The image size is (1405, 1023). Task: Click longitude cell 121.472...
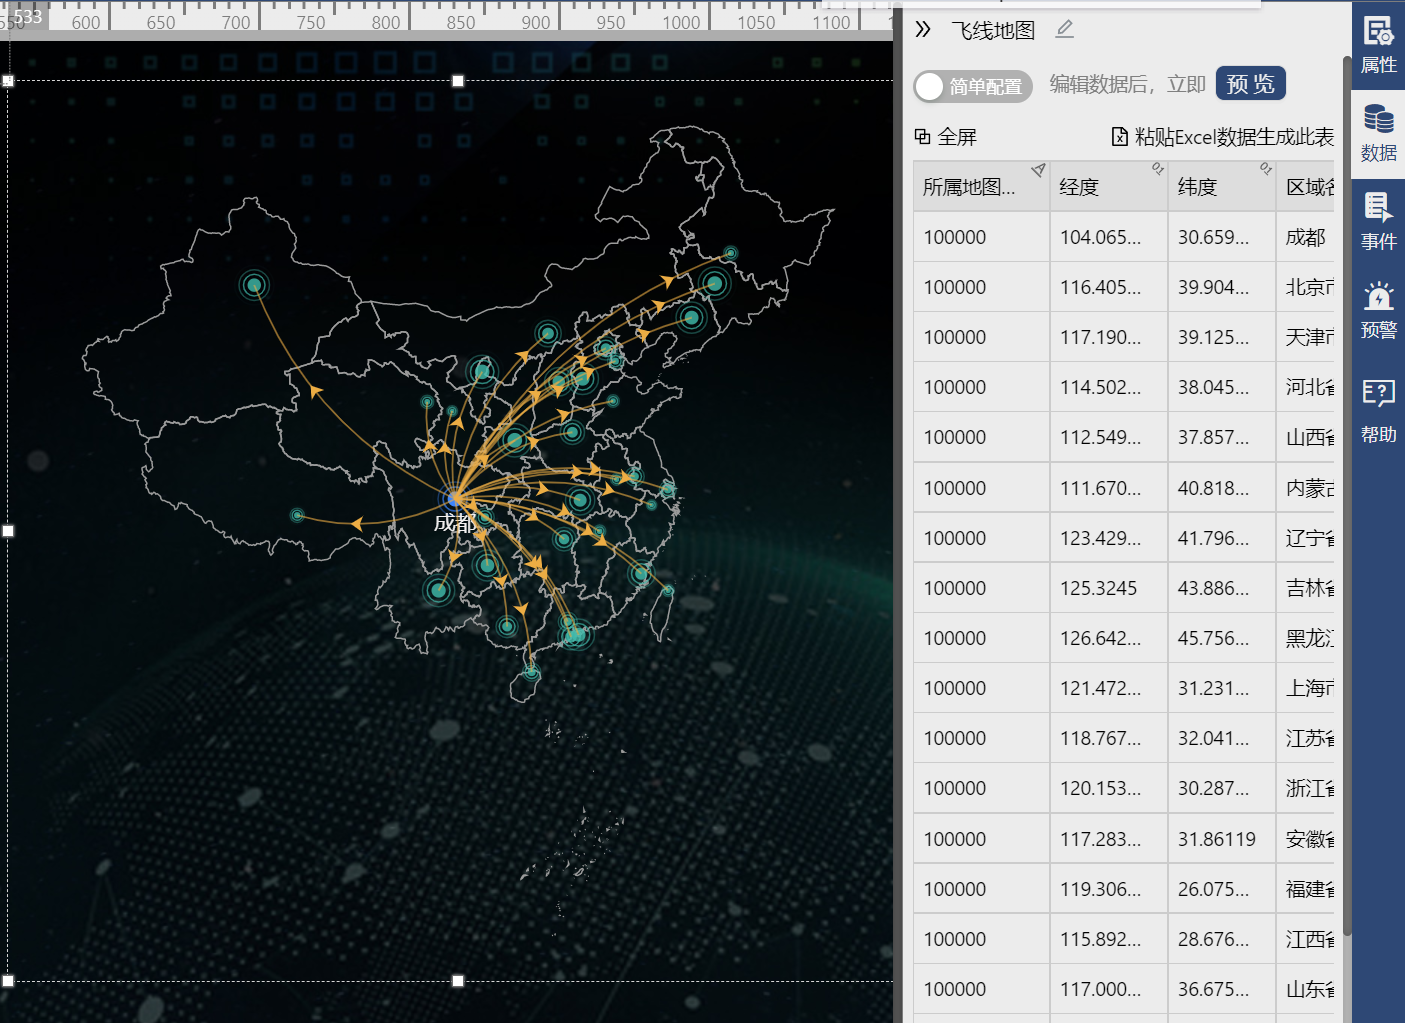pyautogui.click(x=1108, y=688)
